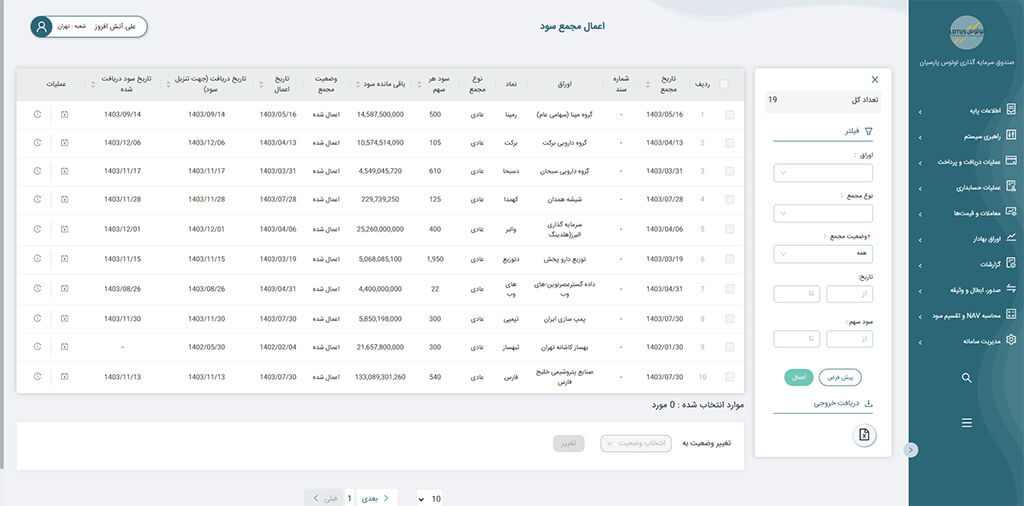The width and height of the screenshot is (1024, 506).
Task: Click the green اعمال filter button
Action: [x=798, y=378]
